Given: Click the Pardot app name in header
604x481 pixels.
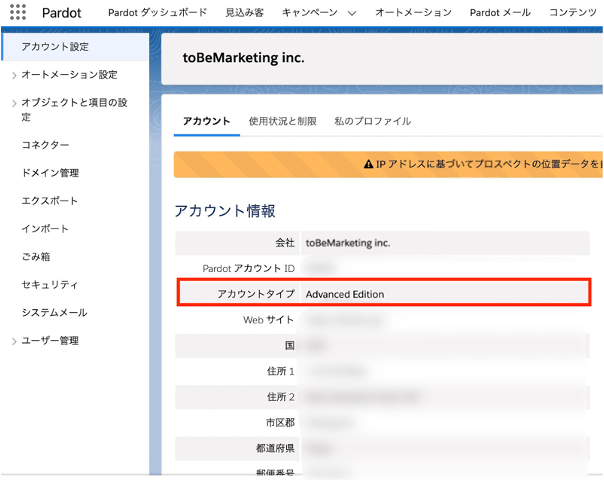Looking at the screenshot, I should pos(62,13).
